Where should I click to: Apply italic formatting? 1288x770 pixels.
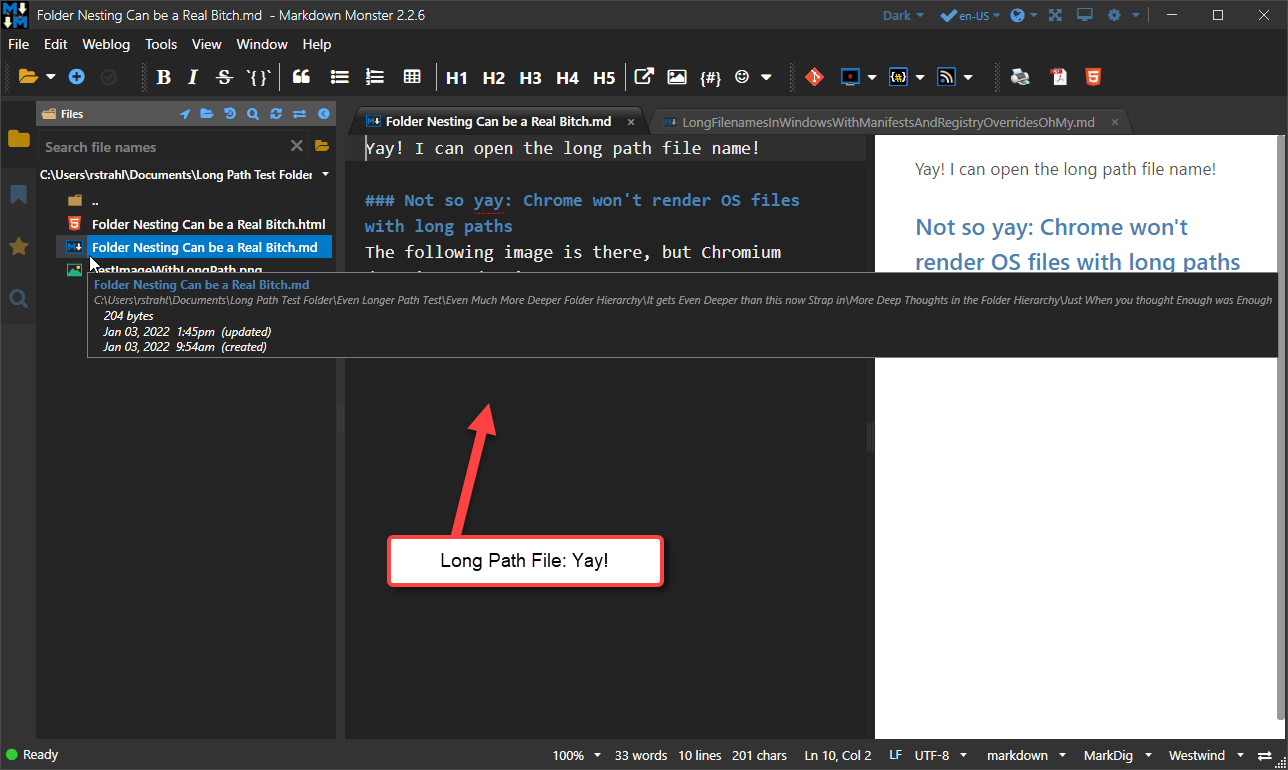194,77
